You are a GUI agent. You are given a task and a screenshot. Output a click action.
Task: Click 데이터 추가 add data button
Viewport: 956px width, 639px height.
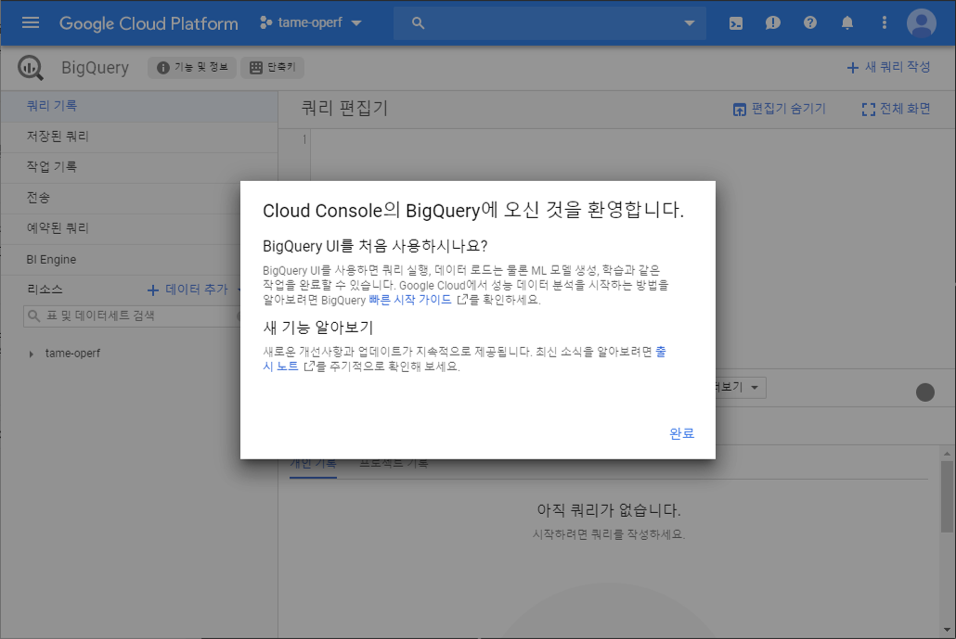point(188,290)
